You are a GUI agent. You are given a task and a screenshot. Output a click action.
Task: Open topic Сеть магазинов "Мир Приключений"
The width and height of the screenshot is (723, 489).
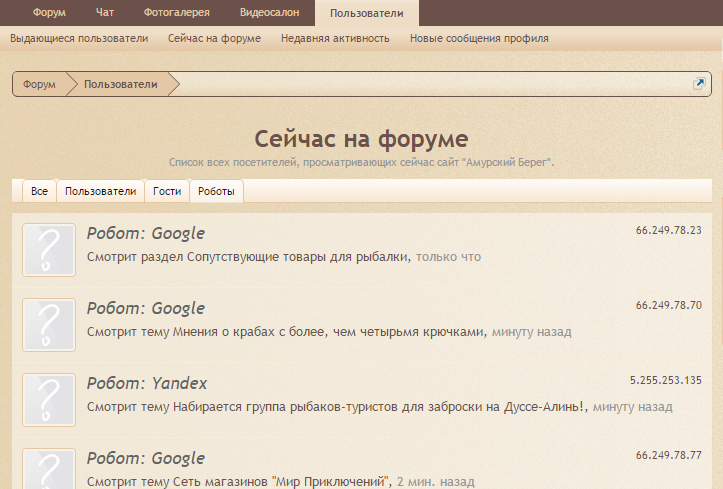pyautogui.click(x=281, y=482)
